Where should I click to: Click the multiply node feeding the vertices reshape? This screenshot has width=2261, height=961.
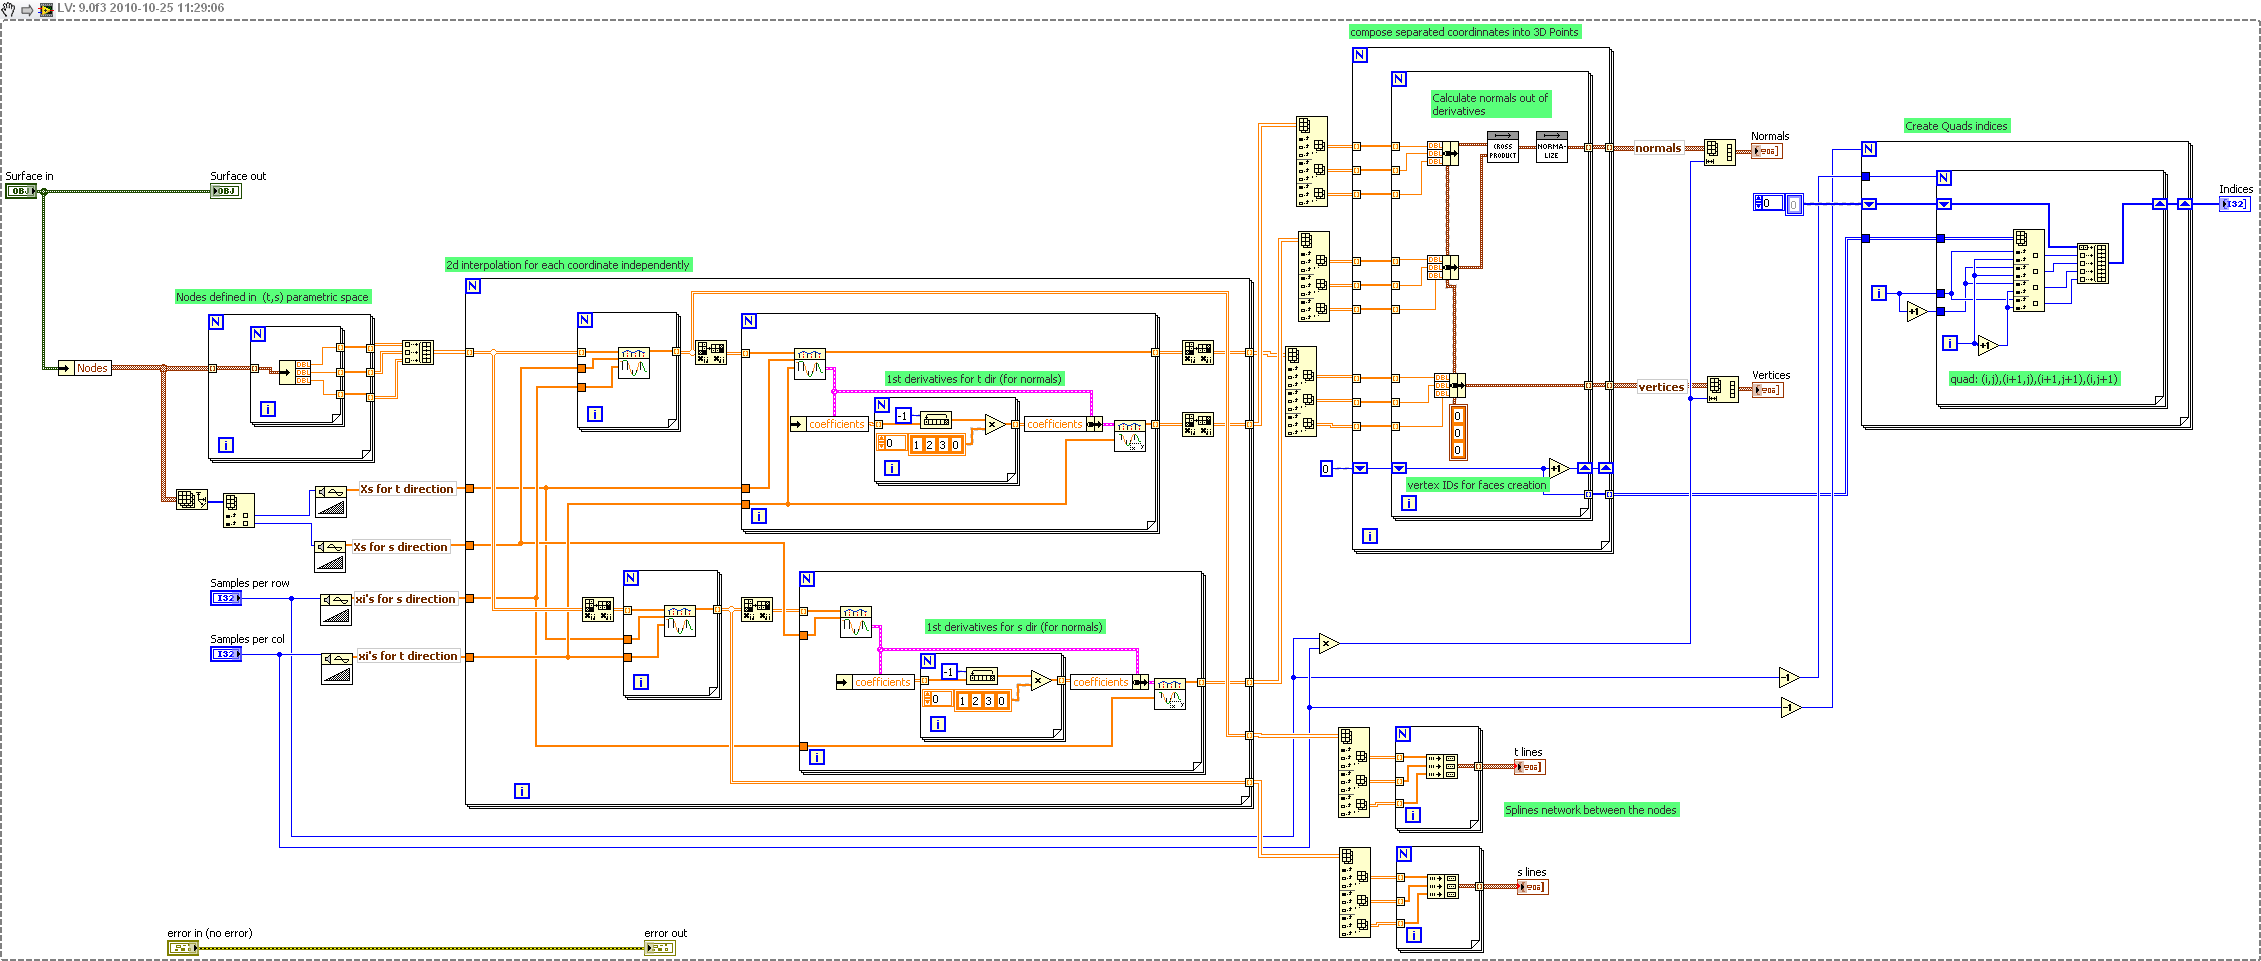(1328, 643)
